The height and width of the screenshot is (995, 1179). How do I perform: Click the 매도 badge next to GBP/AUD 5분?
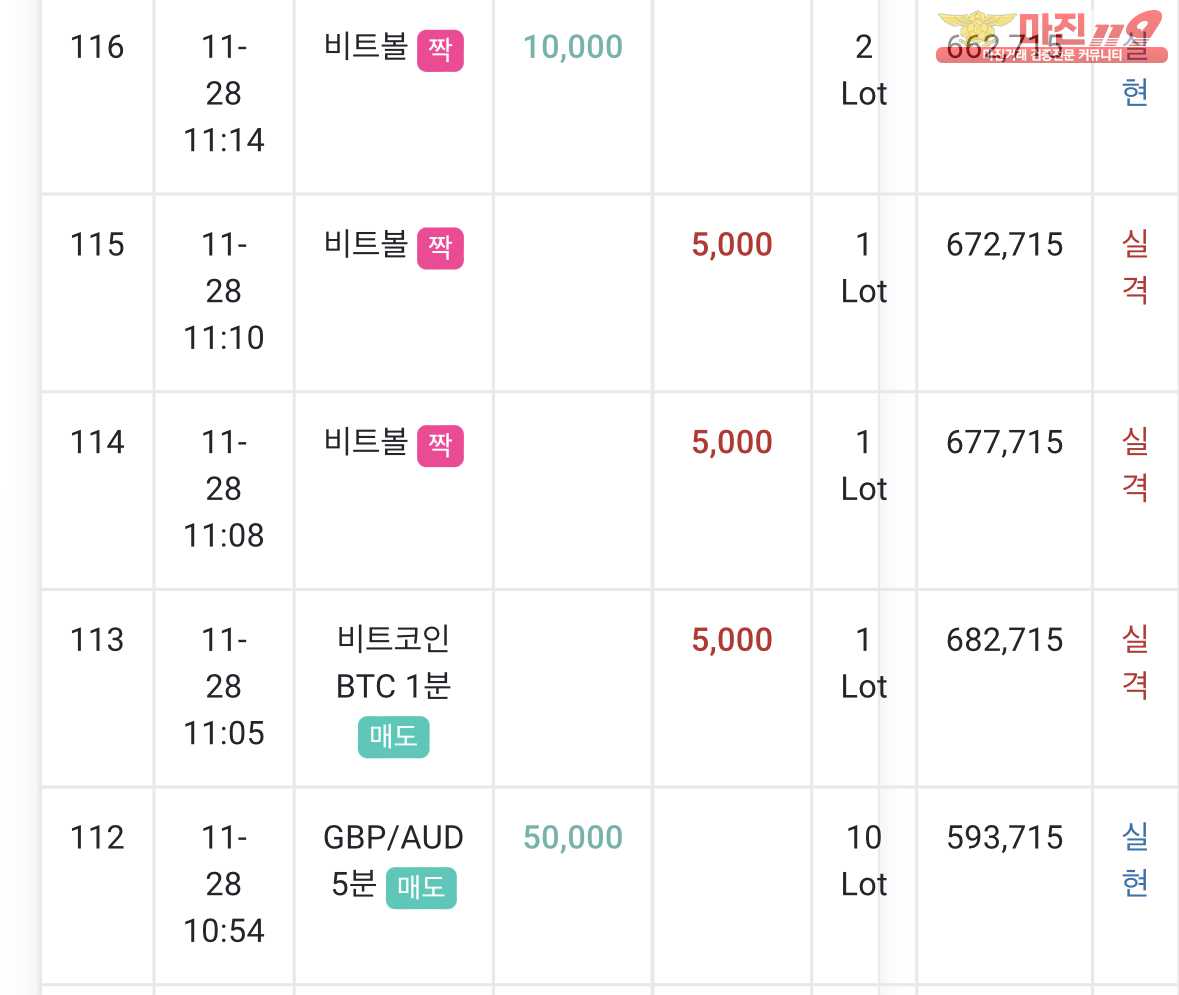click(x=421, y=887)
